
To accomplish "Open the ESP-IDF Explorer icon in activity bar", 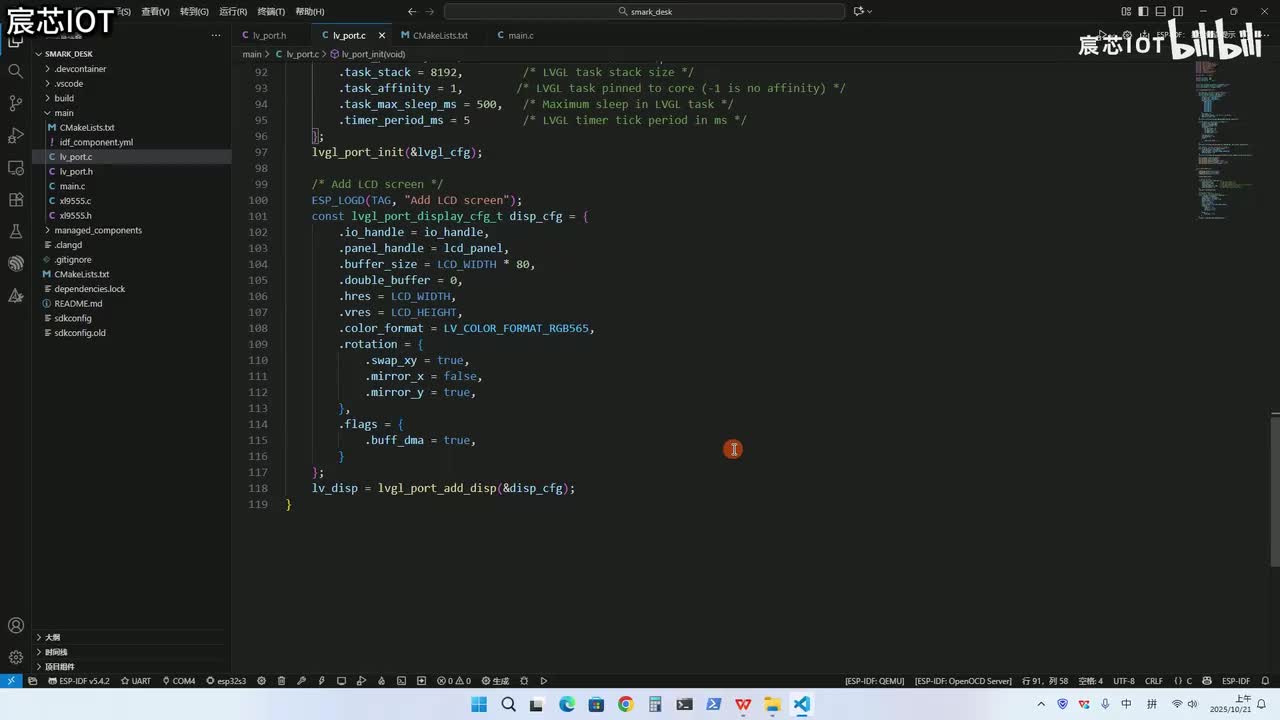I will 15,263.
